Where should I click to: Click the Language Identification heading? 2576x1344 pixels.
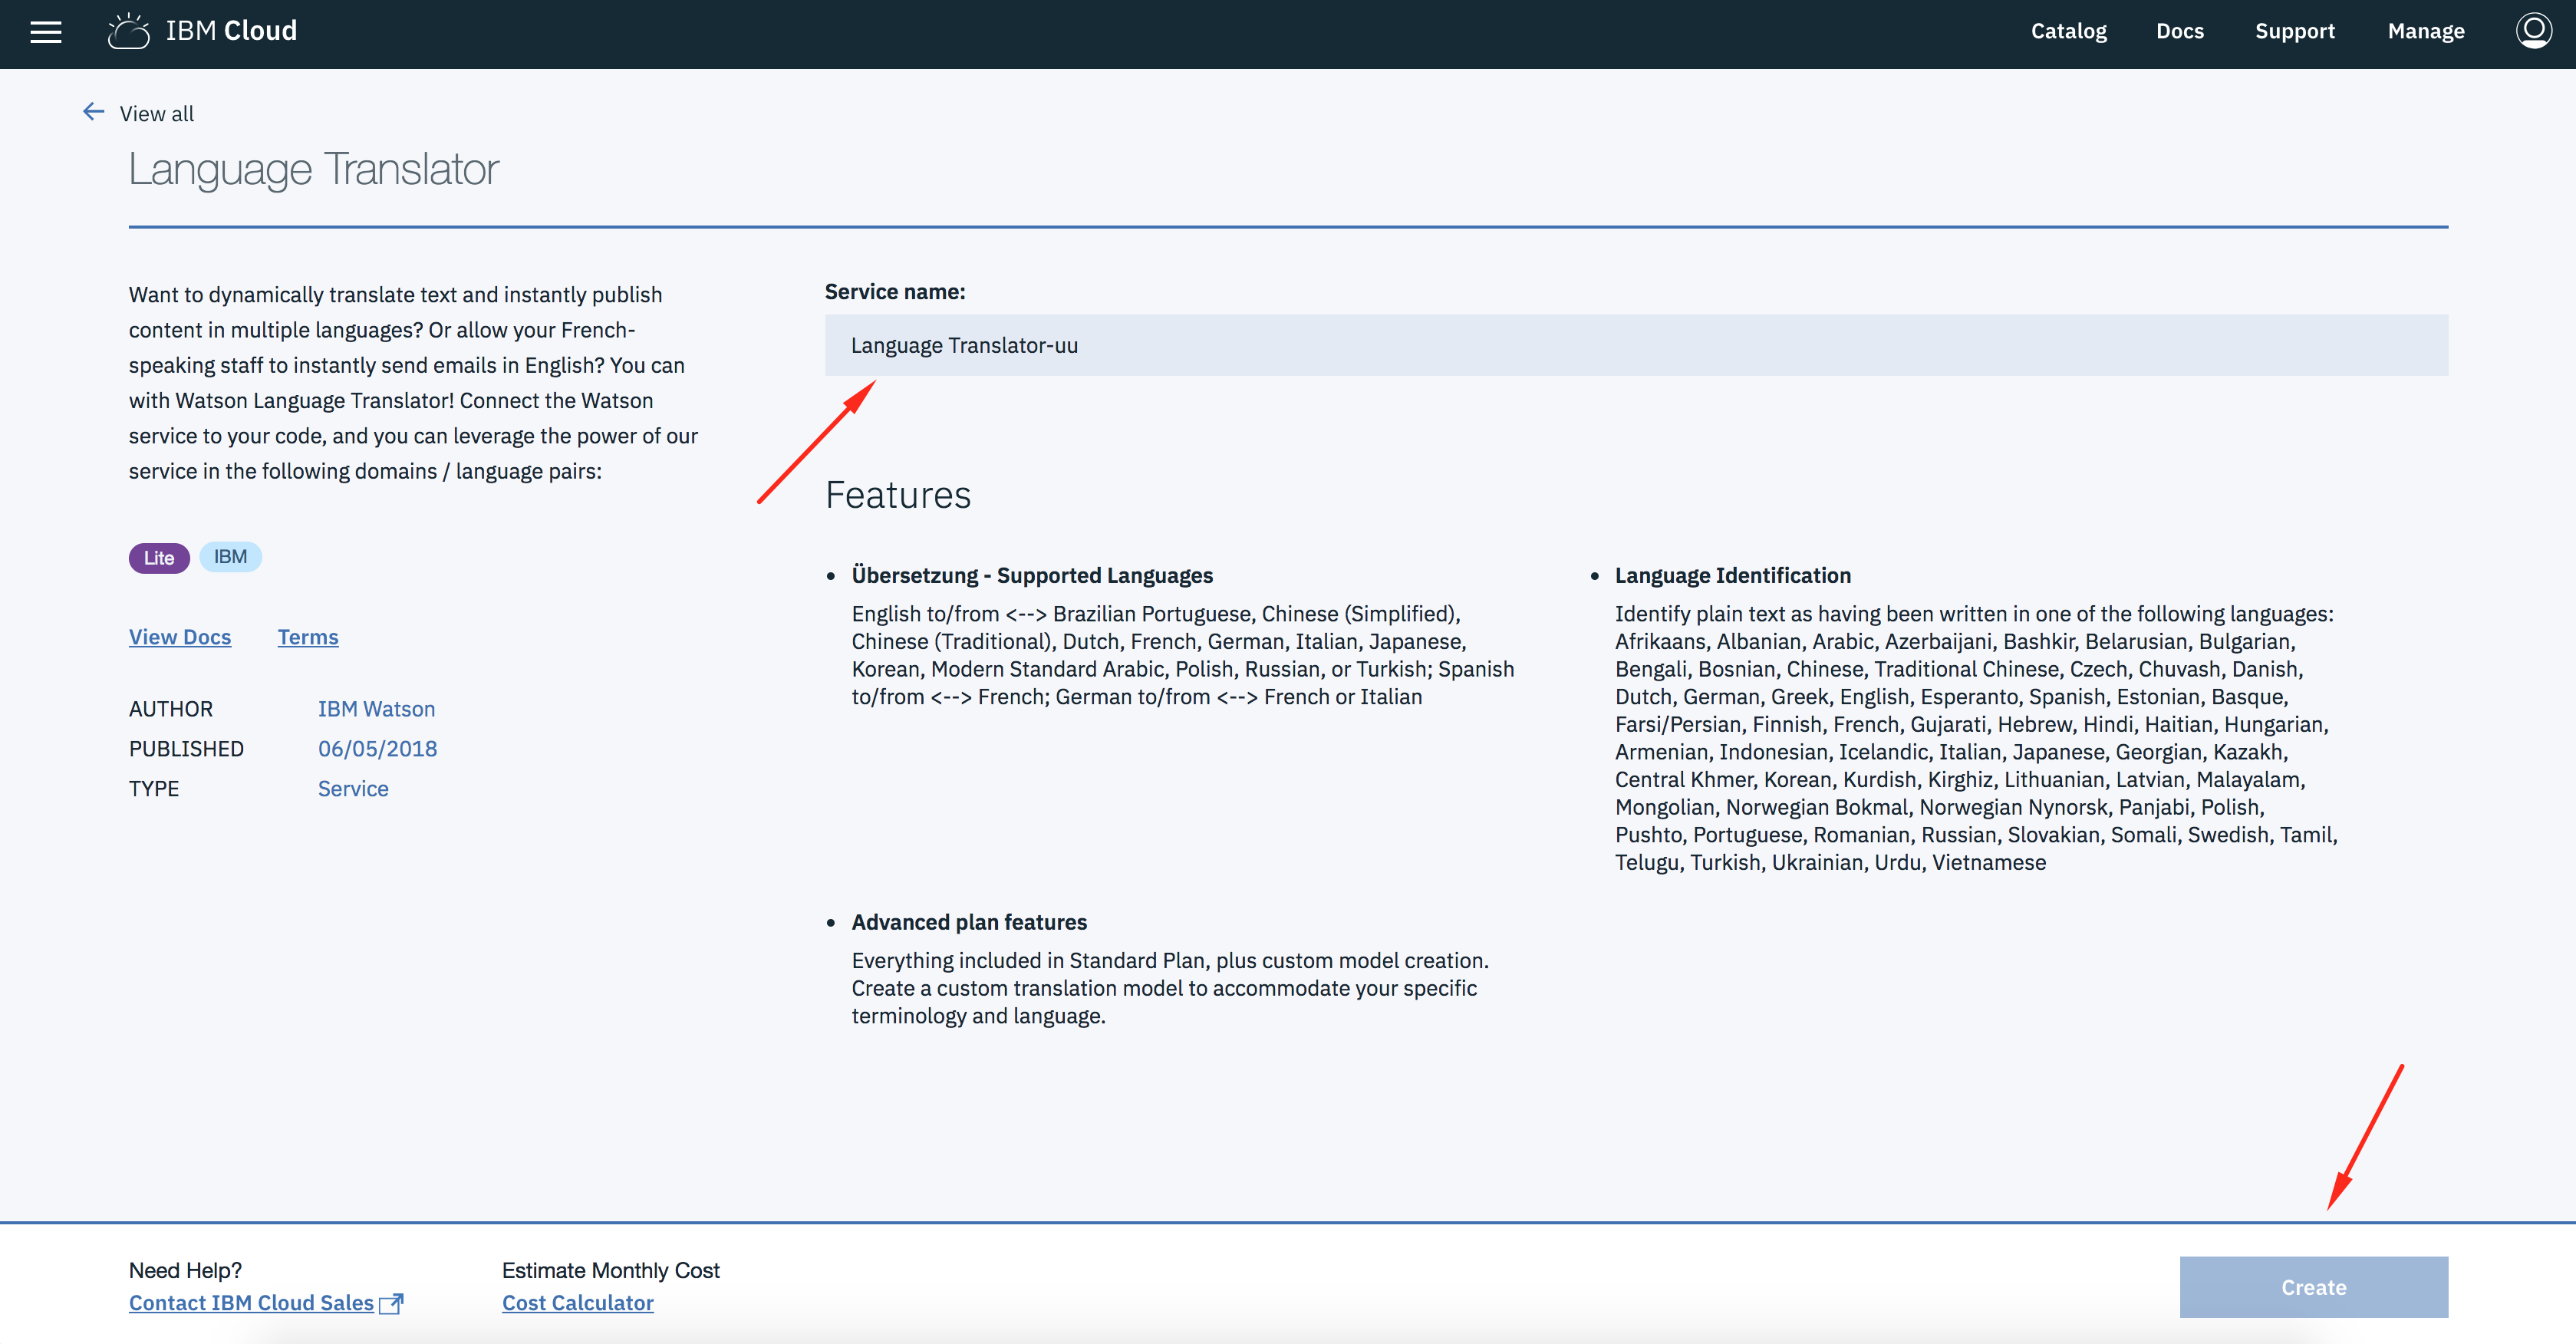pyautogui.click(x=1733, y=575)
